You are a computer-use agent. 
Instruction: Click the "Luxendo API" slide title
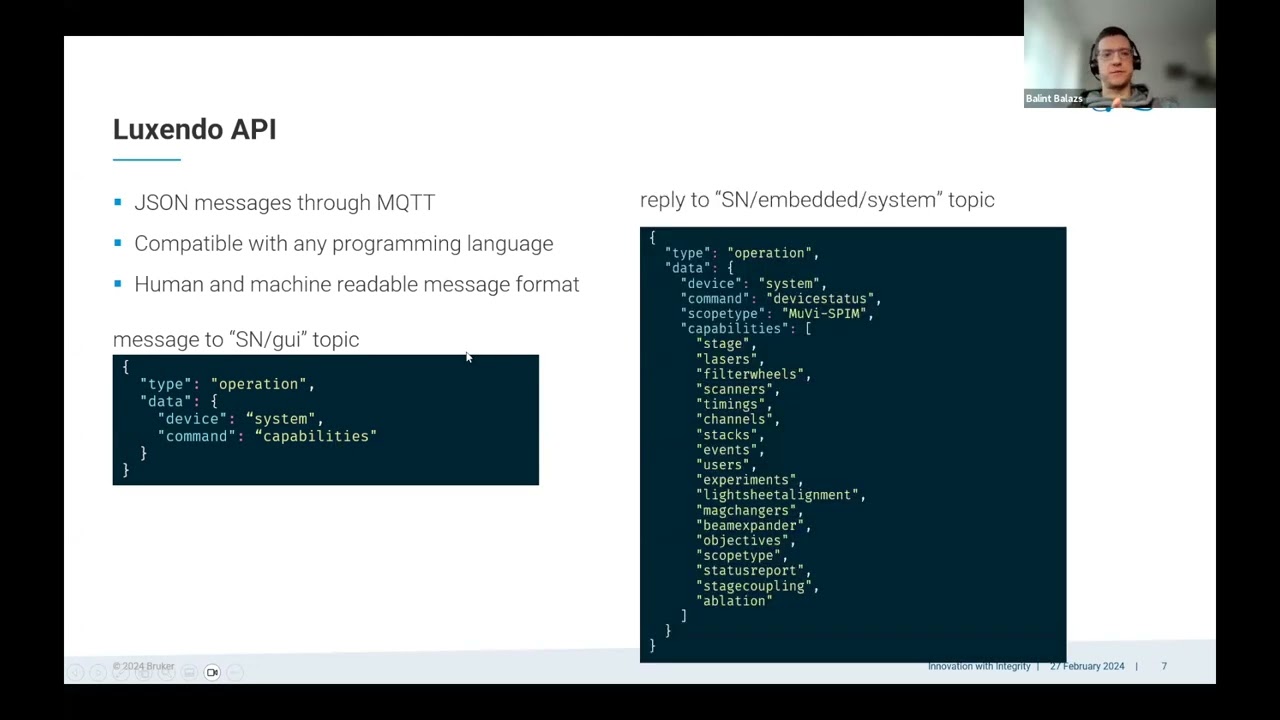tap(195, 130)
